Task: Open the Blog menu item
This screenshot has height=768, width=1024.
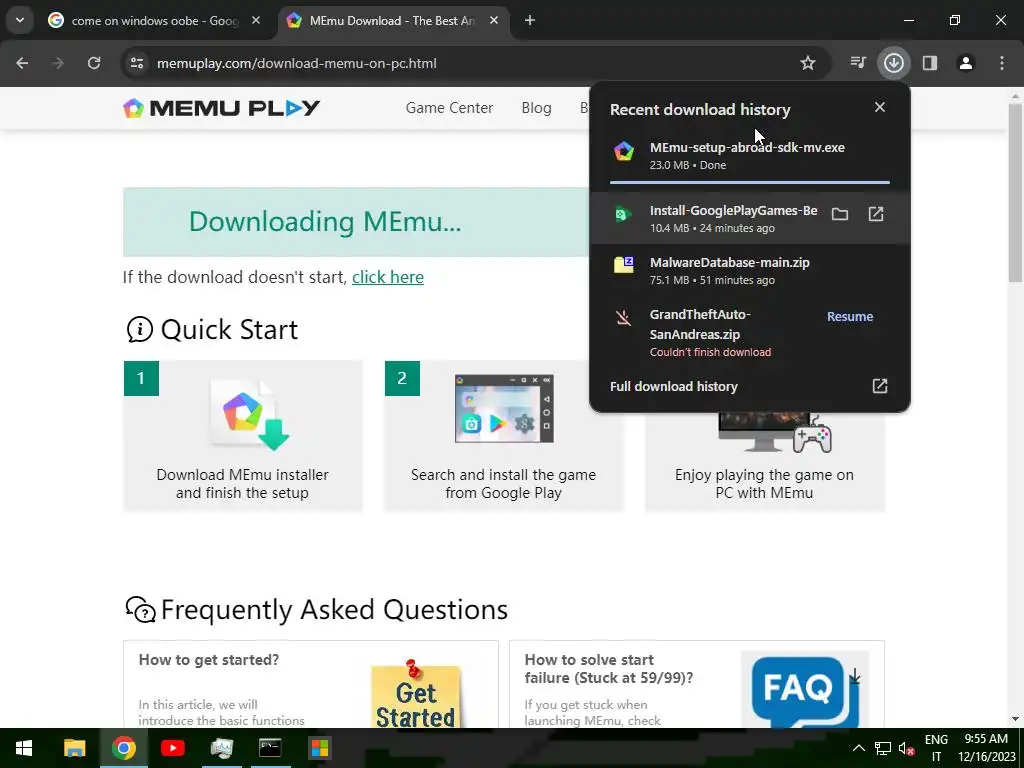Action: point(536,108)
